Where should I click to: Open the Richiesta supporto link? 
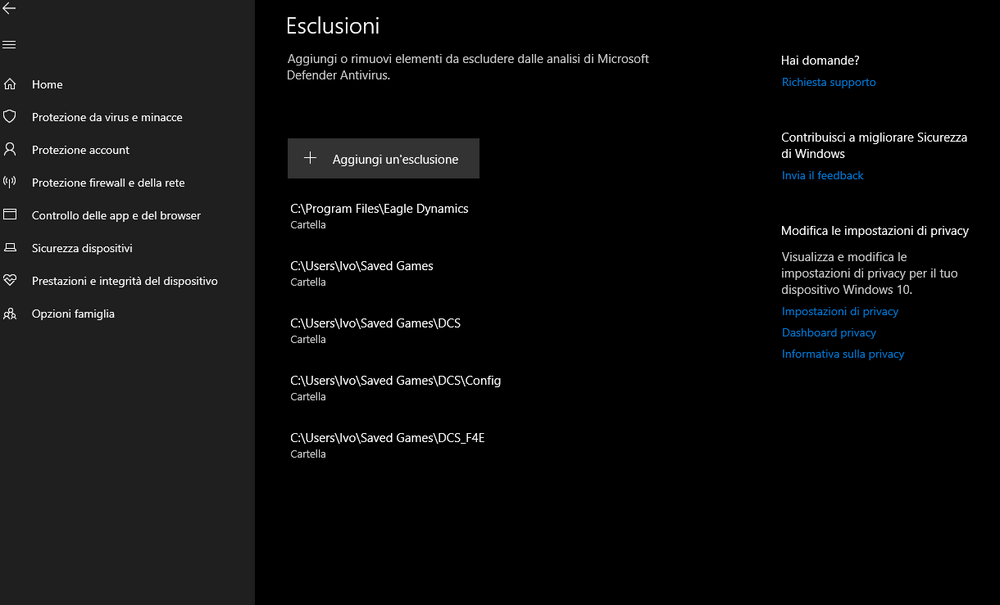coord(828,82)
